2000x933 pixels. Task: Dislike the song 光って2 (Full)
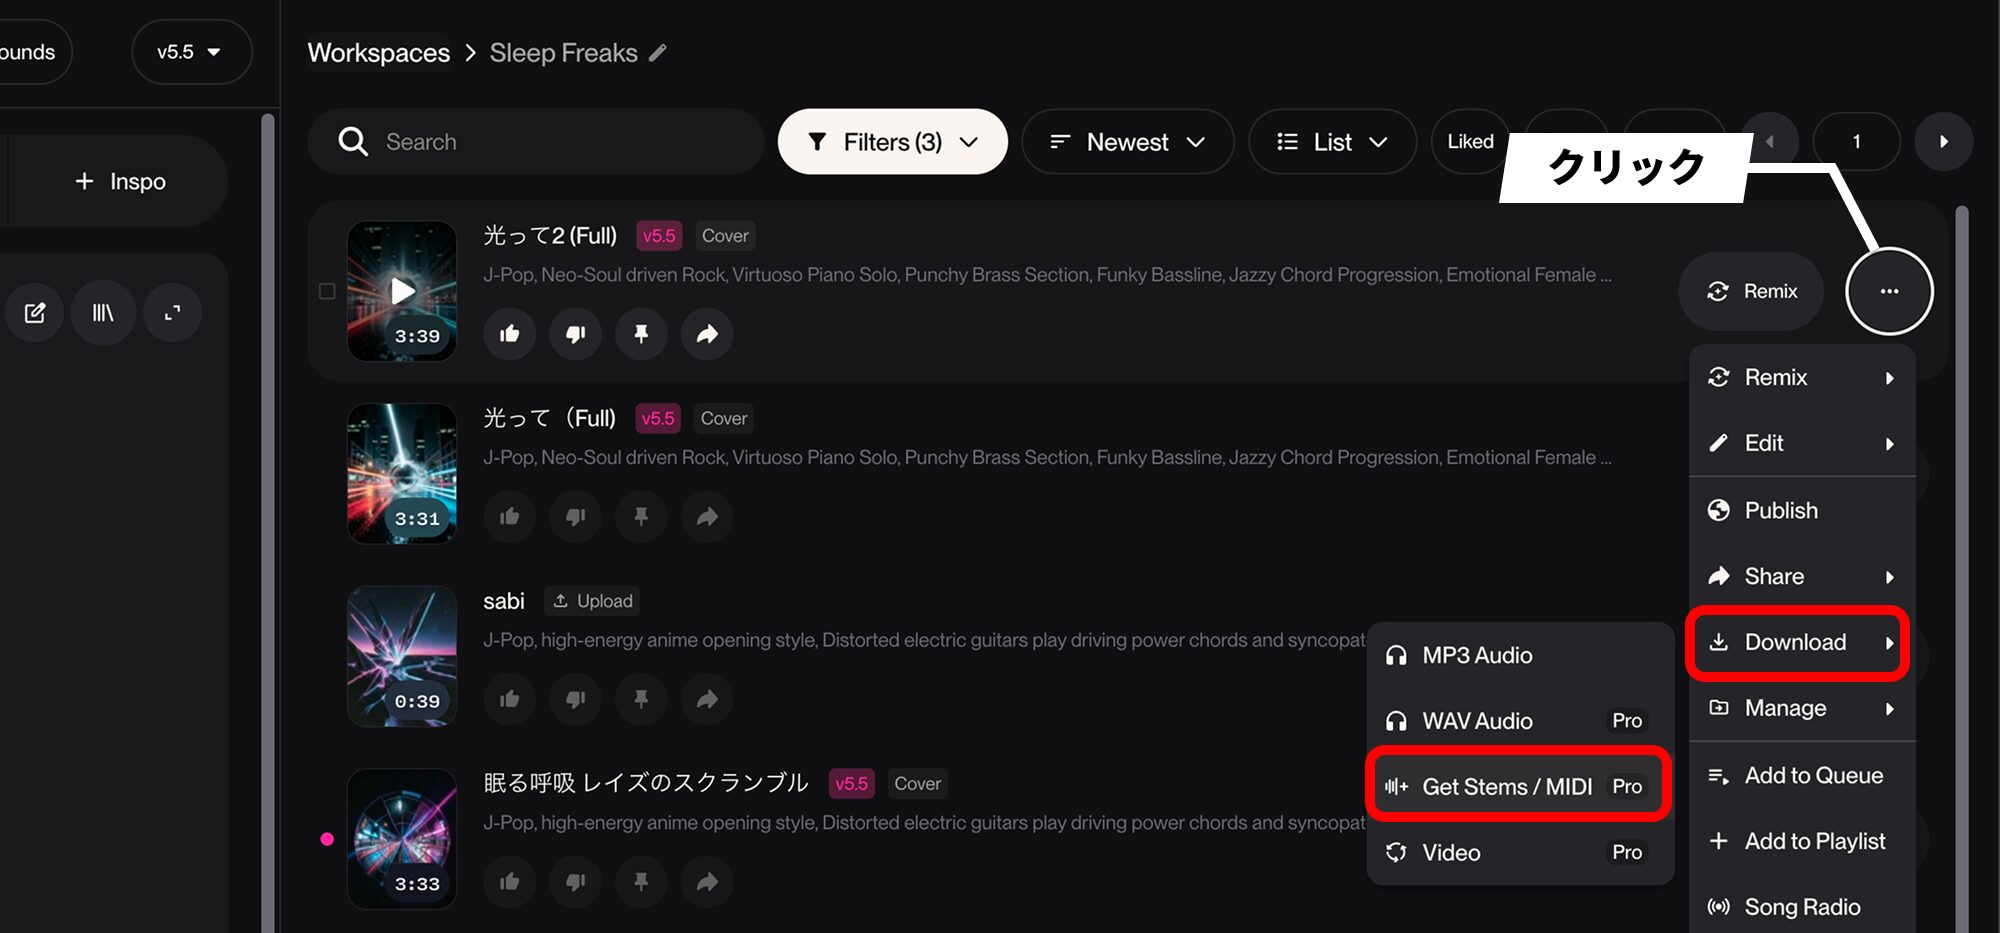[575, 334]
